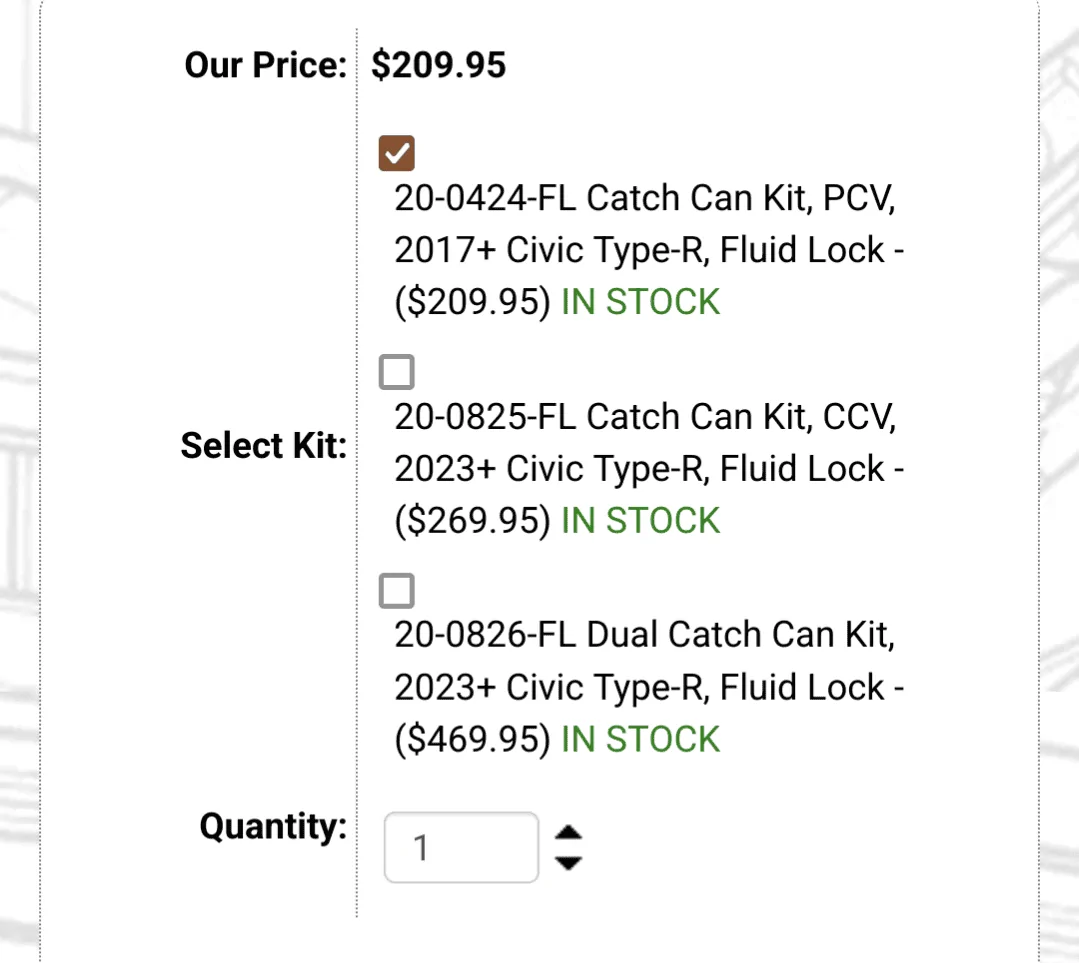Enable the 20-0826-FL Dual Catch Can checkbox
Screen dimensions: 1079x963
click(397, 592)
